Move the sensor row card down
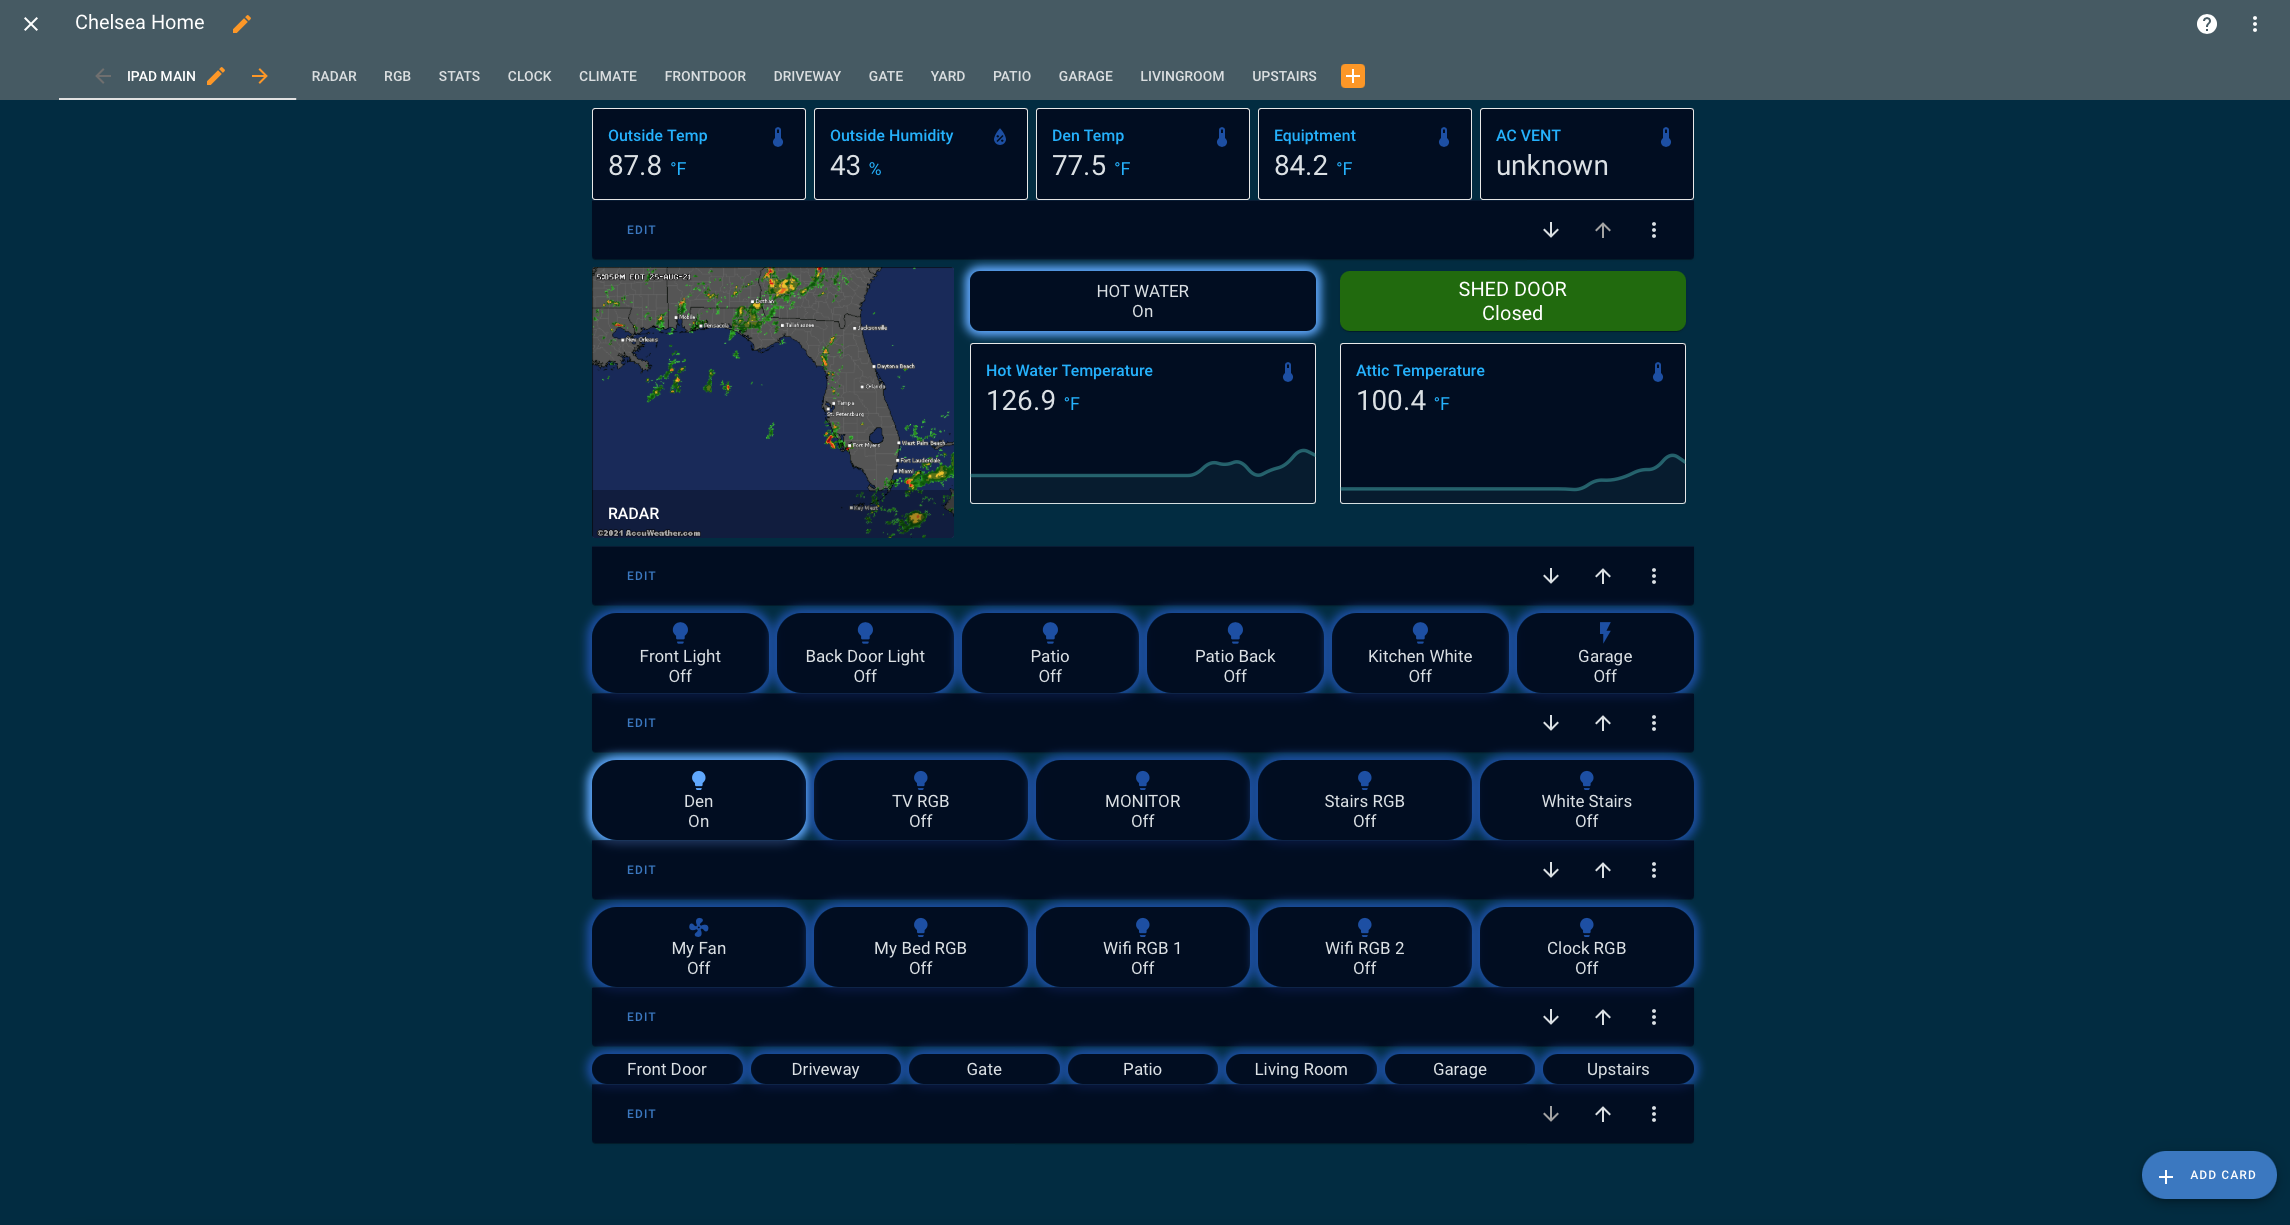The image size is (2290, 1225). (x=1550, y=230)
